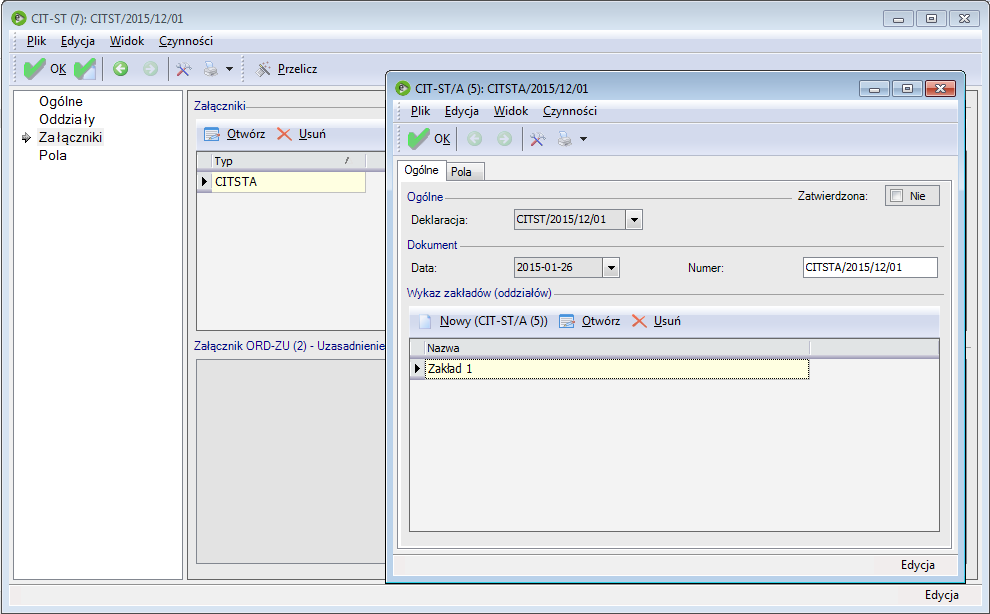Open Czynności menu in CIT-ST window
Viewport: 990px width, 614px height.
[x=186, y=41]
